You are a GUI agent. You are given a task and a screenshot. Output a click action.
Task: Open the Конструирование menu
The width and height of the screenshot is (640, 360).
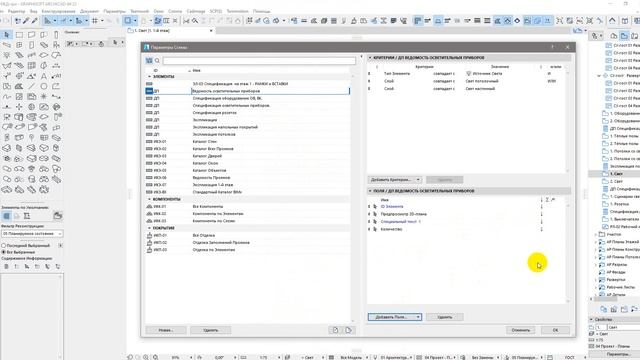(x=58, y=11)
